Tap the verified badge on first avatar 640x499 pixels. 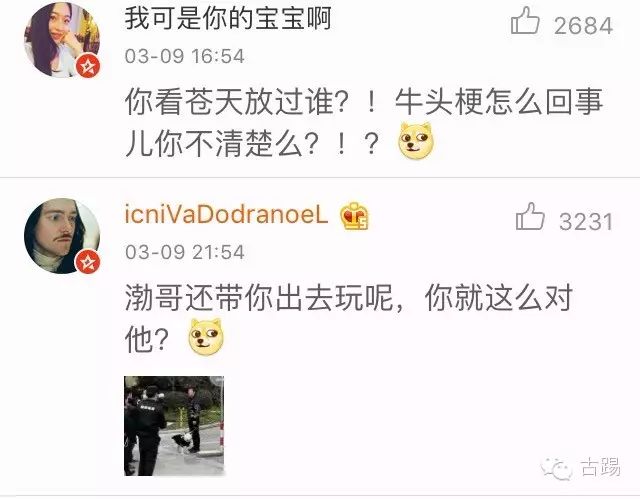pyautogui.click(x=88, y=66)
